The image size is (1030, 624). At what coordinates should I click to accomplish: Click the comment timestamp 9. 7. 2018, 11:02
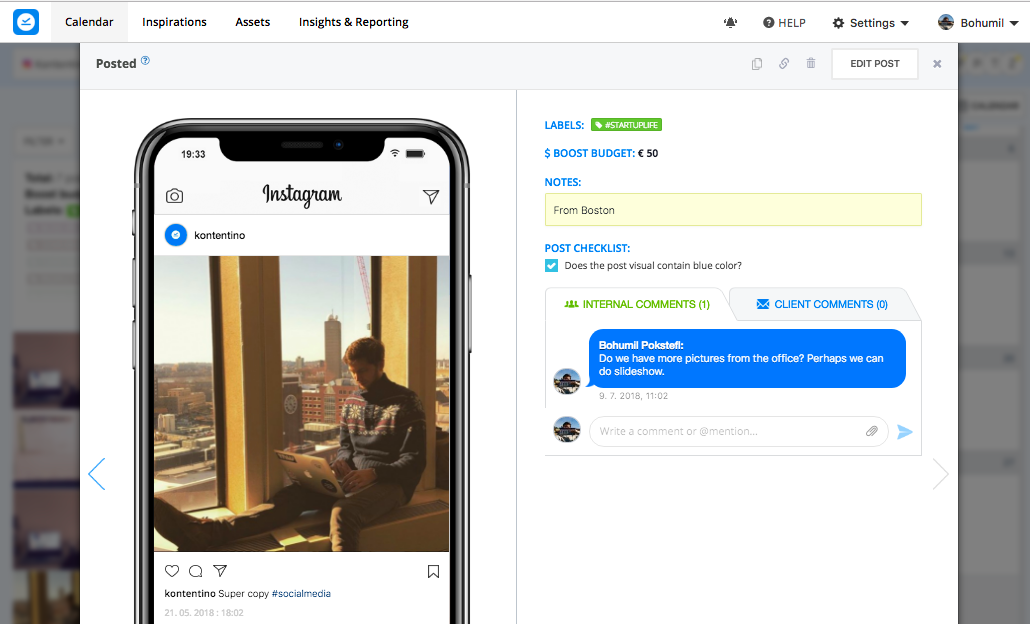pyautogui.click(x=633, y=395)
